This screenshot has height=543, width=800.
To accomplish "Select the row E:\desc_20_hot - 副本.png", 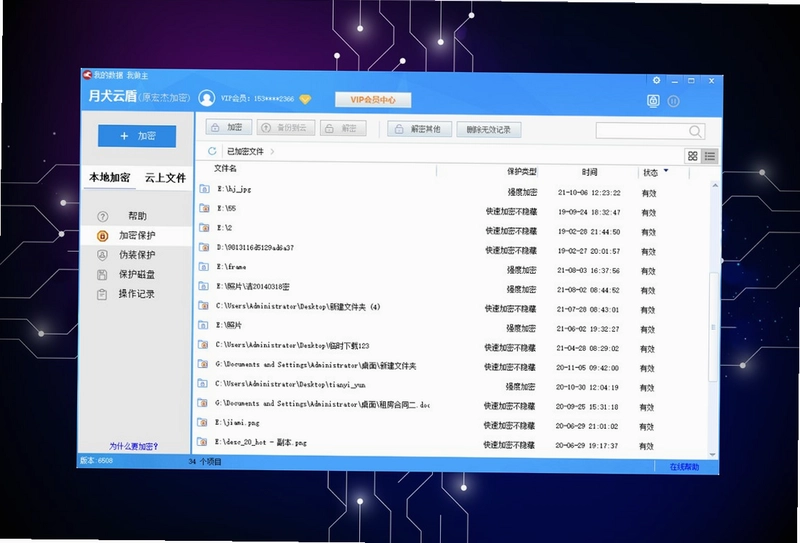I will (x=452, y=443).
